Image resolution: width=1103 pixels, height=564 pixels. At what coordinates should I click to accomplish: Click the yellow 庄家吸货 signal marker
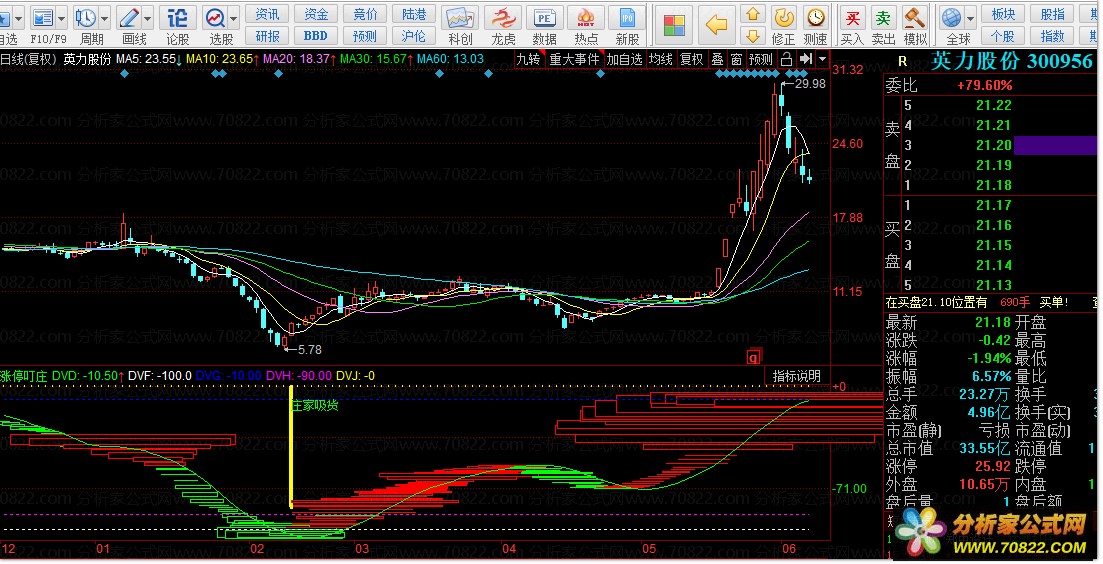[315, 406]
